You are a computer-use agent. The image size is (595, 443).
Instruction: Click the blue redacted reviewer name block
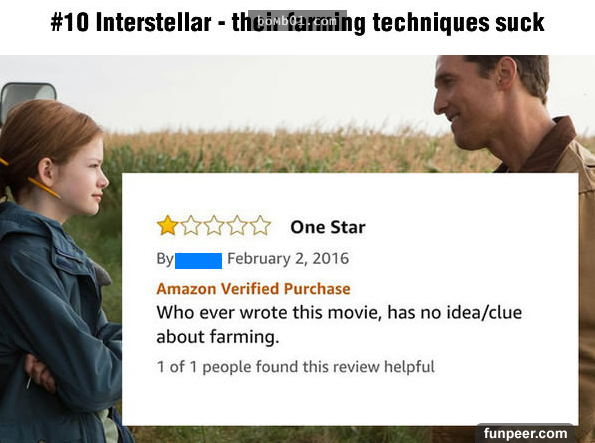click(x=198, y=261)
